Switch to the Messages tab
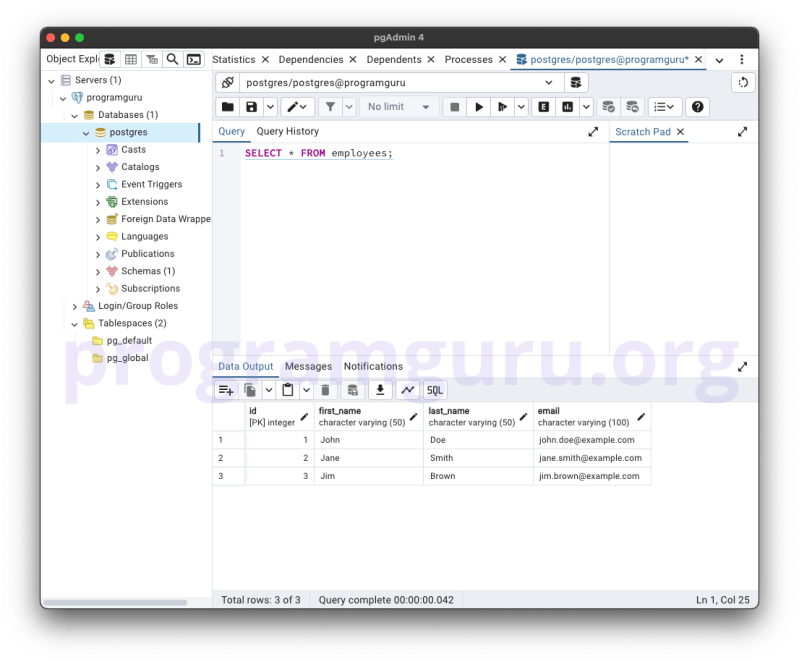This screenshot has height=662, width=799. (x=308, y=366)
